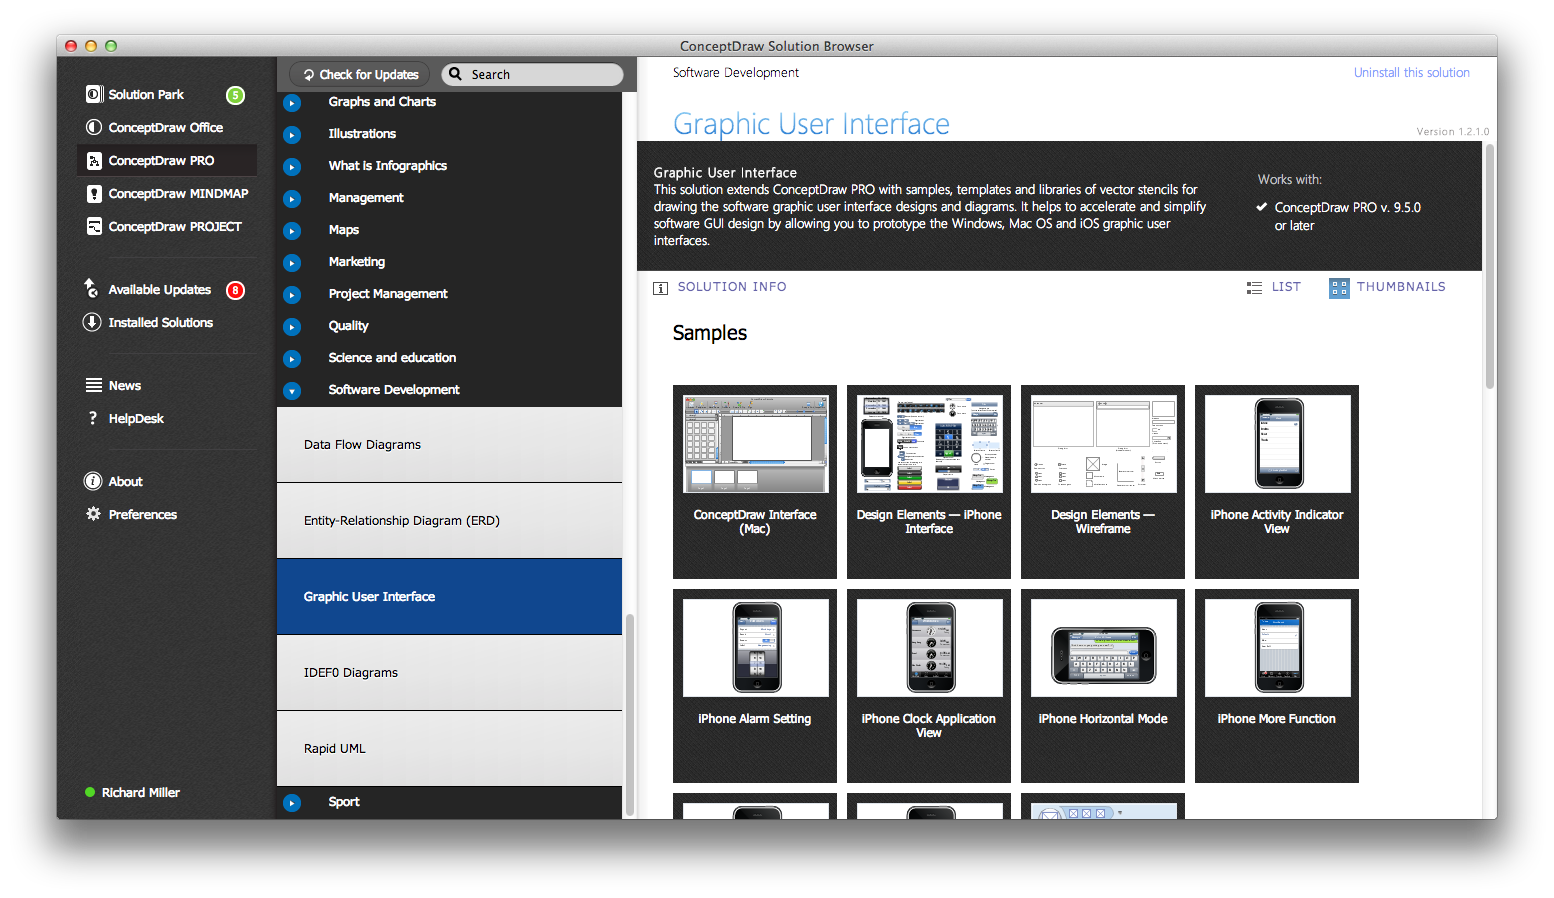Select Entity-Relationship Diagram (ERD) solution

click(x=449, y=521)
